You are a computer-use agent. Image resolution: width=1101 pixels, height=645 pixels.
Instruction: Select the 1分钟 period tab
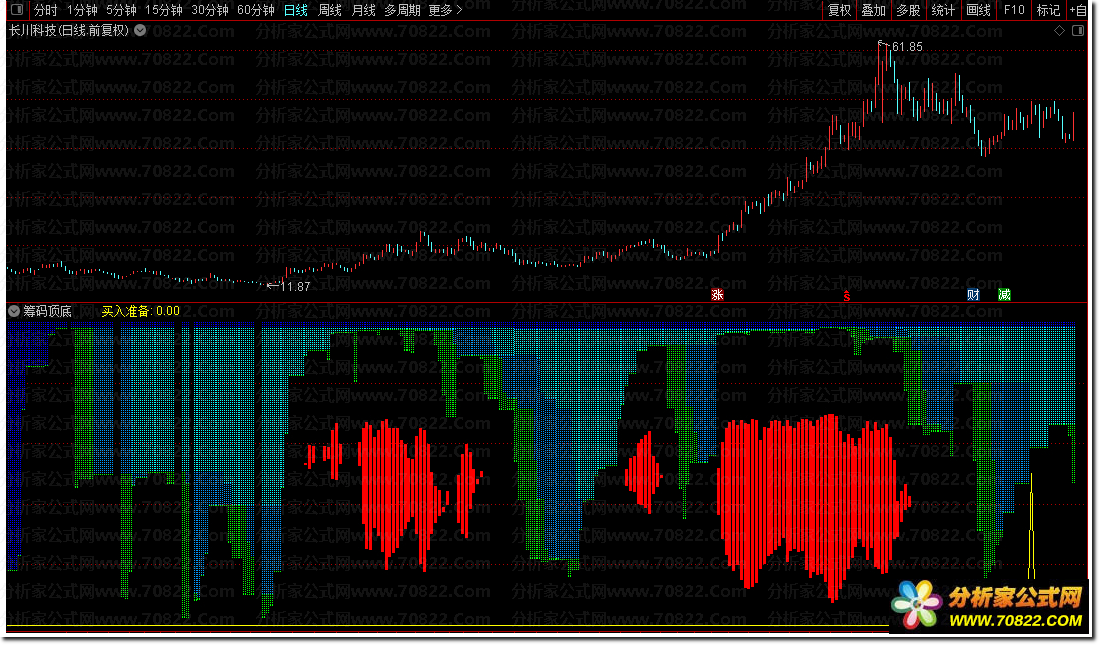coord(81,10)
